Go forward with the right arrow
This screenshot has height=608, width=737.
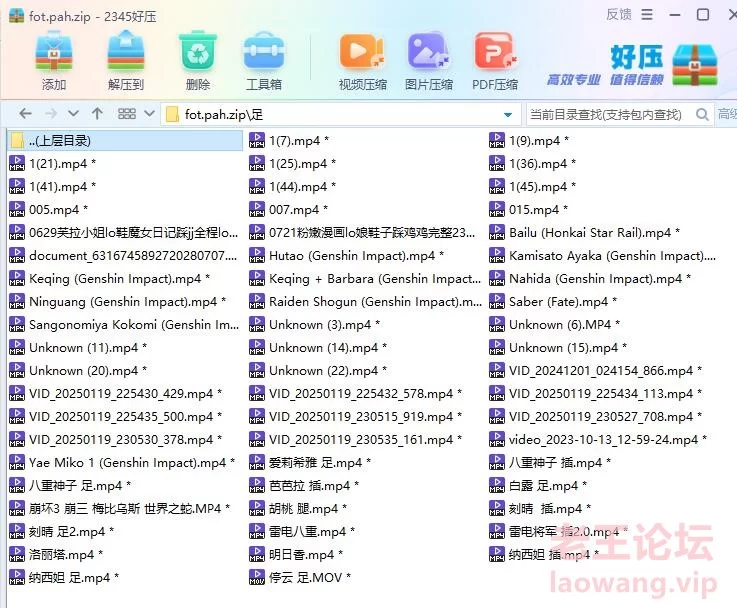(x=51, y=114)
